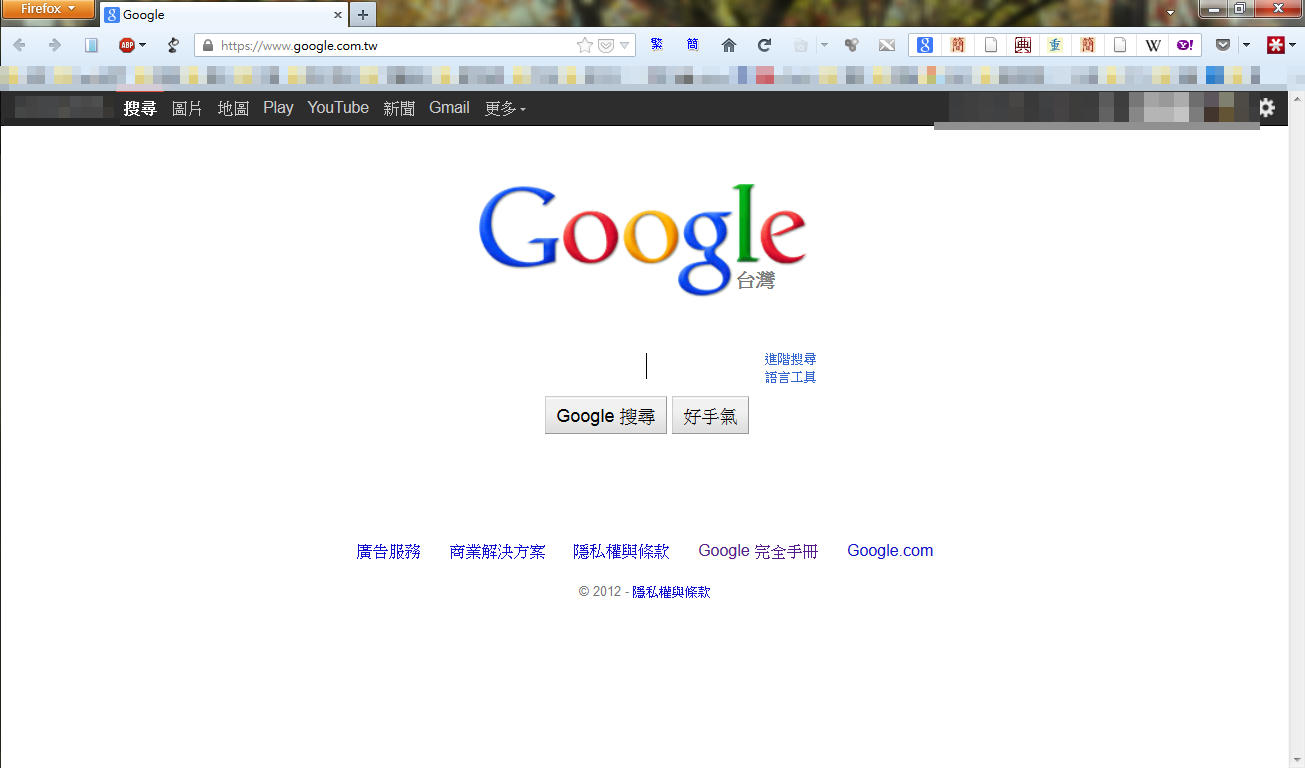
Task: Expand the 更多 dropdown menu
Action: tap(505, 108)
